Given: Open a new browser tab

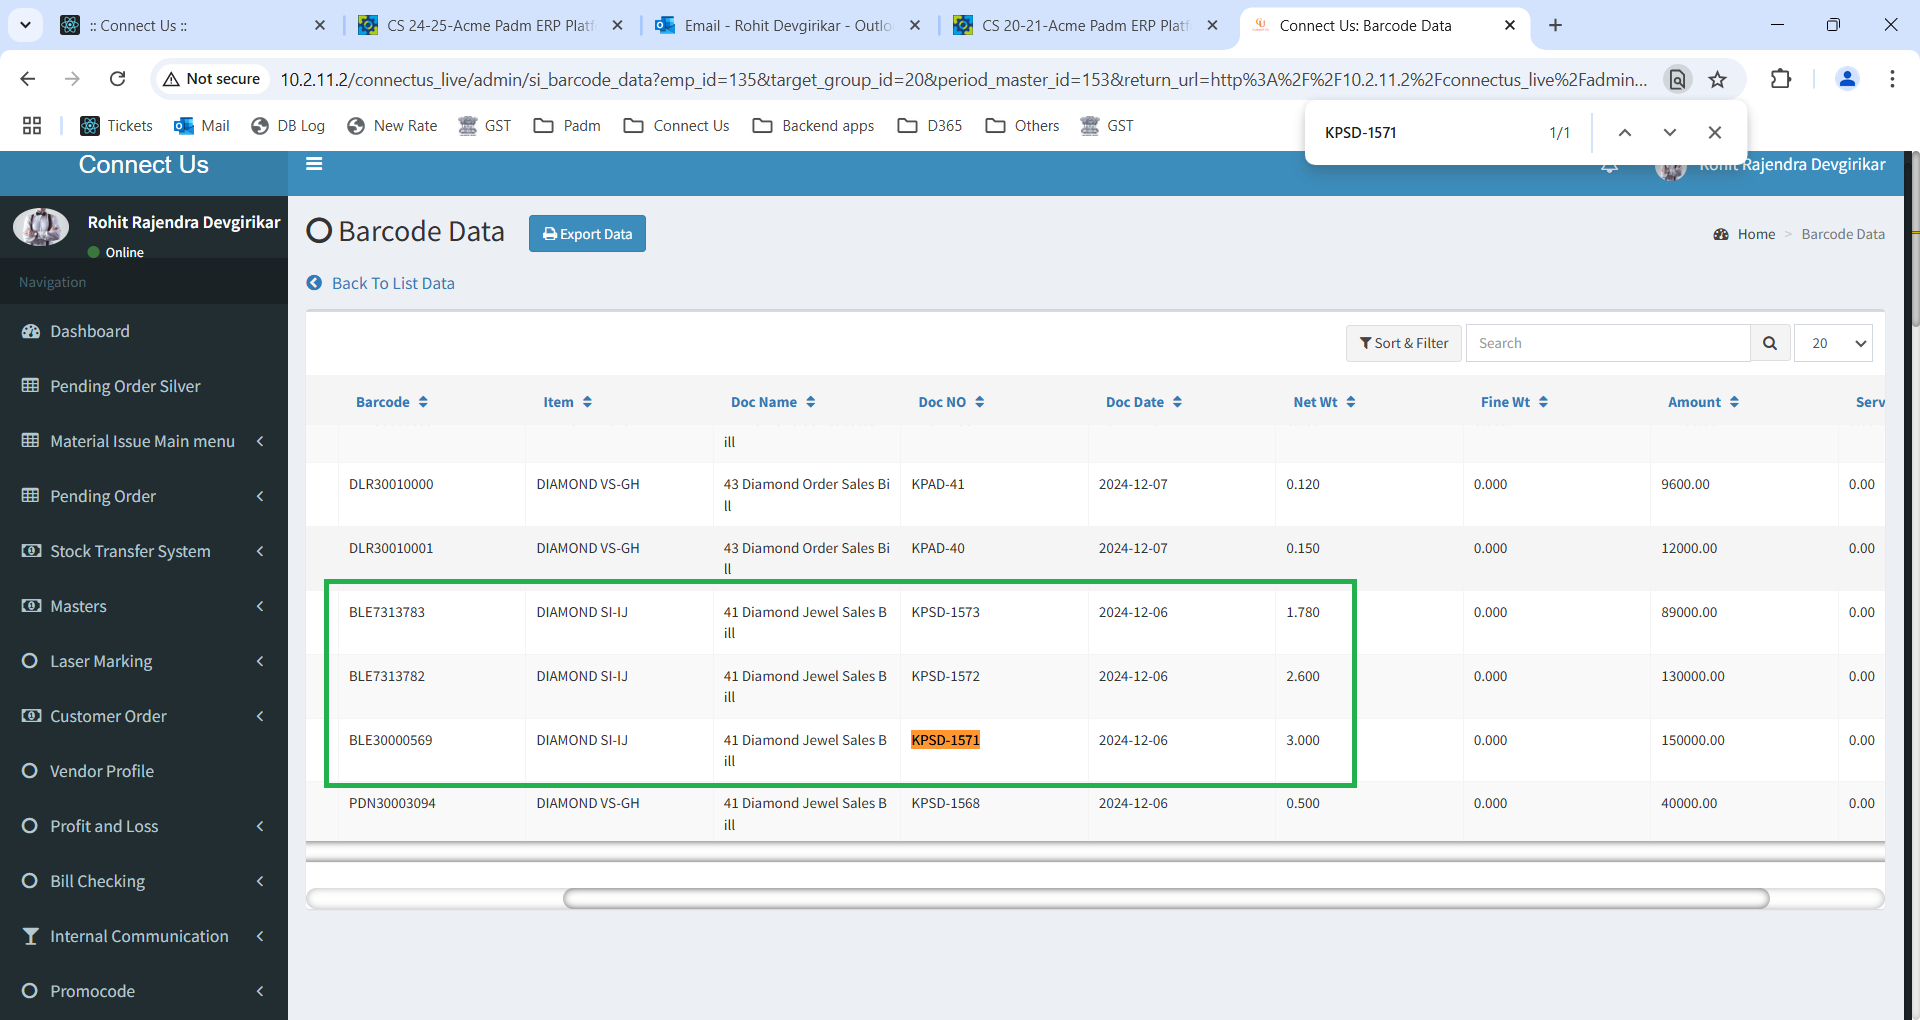Looking at the screenshot, I should coord(1555,26).
